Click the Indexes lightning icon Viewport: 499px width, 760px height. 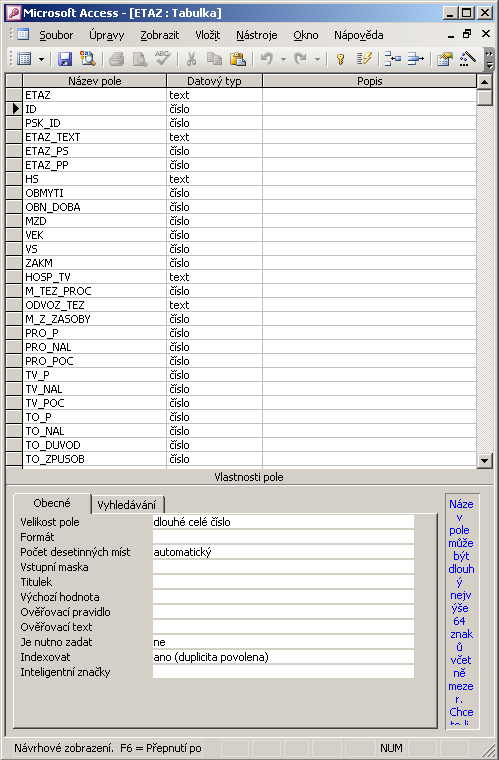(364, 59)
